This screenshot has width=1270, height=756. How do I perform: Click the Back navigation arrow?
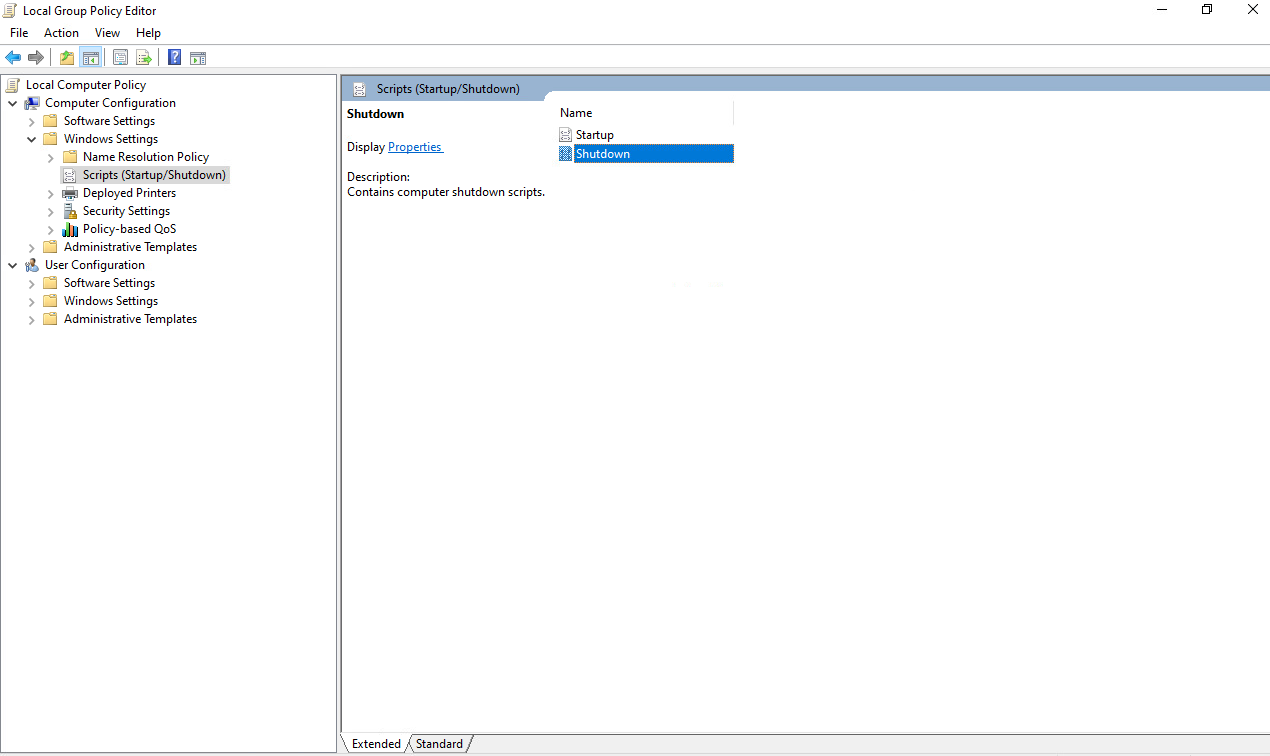[x=13, y=57]
